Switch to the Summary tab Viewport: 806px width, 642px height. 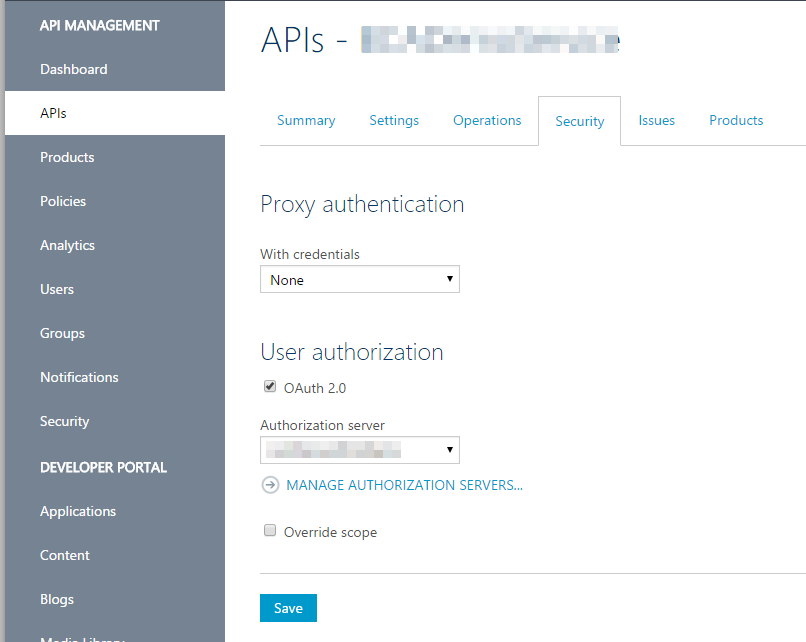306,120
